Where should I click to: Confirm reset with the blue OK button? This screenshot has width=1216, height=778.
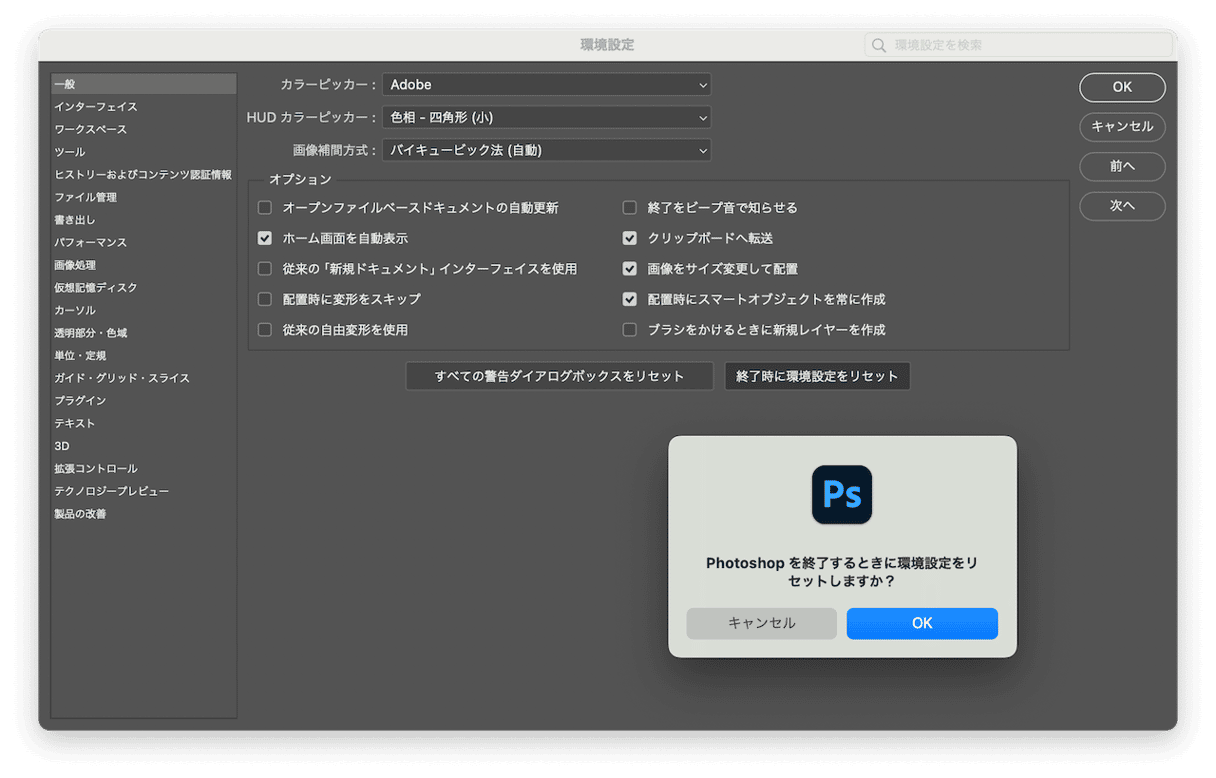(x=921, y=623)
